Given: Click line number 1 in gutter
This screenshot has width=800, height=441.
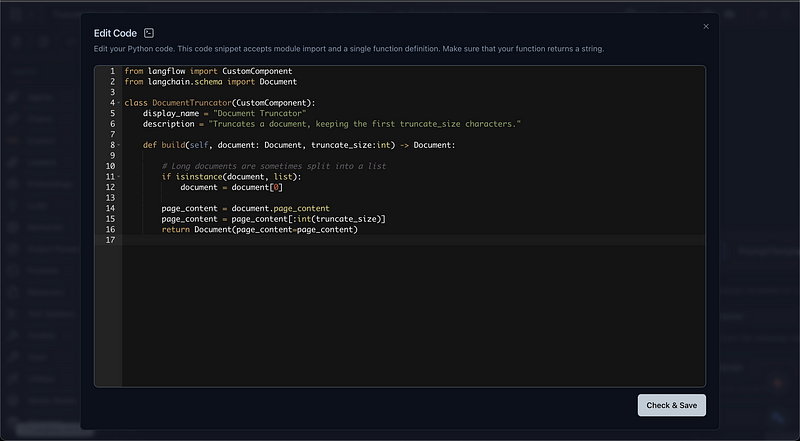Looking at the screenshot, I should click(x=112, y=71).
